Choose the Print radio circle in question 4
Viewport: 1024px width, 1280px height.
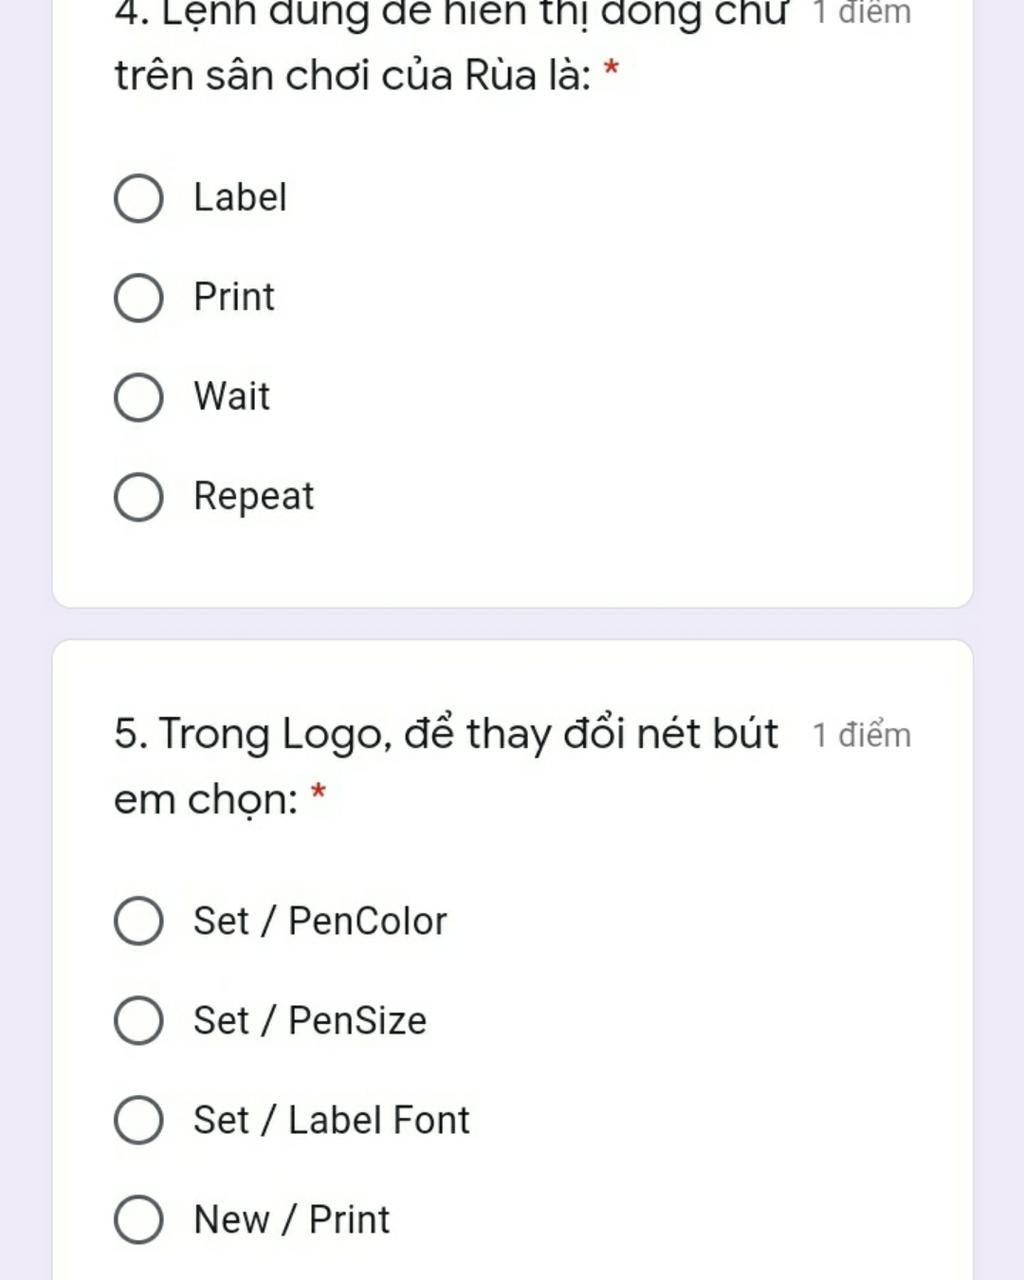[x=139, y=298]
